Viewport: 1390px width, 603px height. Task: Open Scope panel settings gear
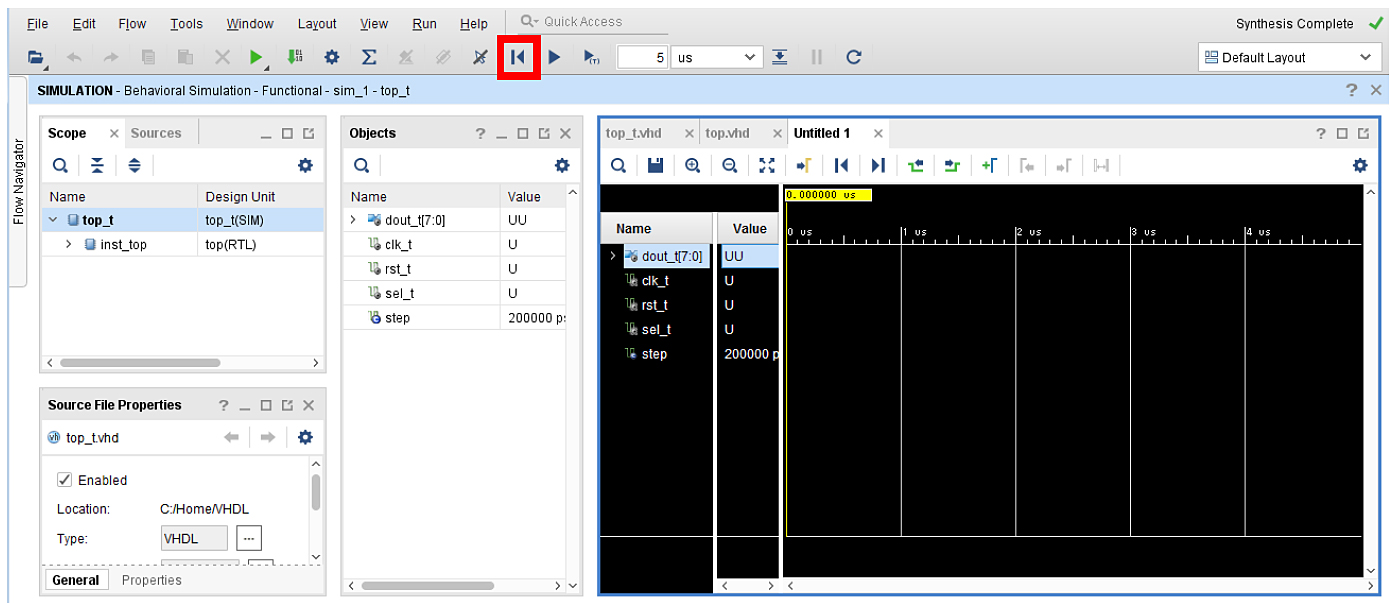coord(305,165)
